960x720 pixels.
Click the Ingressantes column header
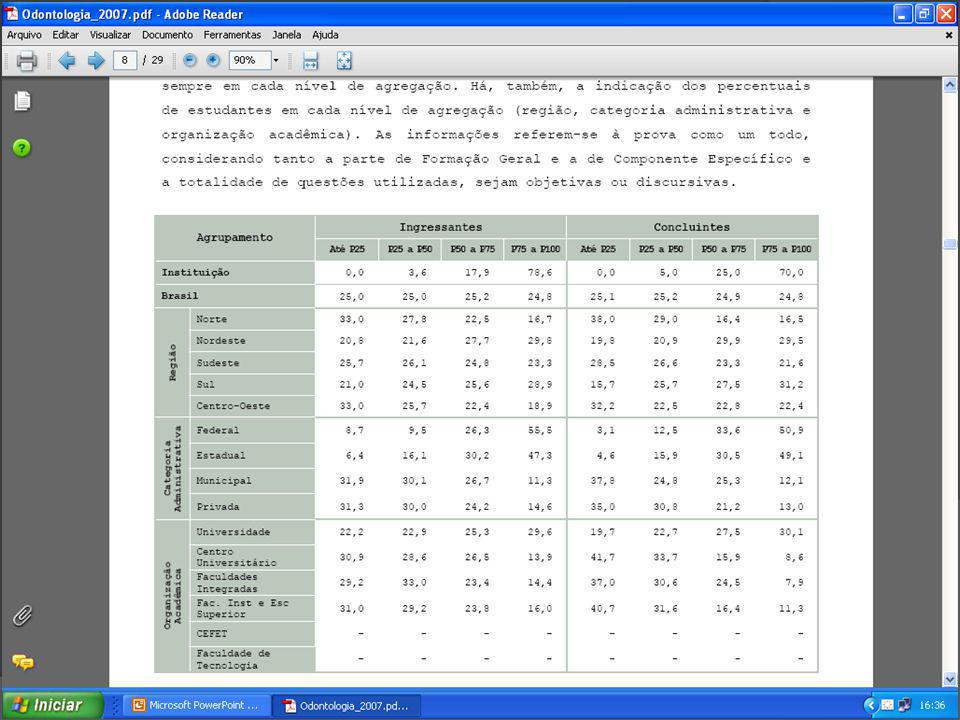coord(441,227)
